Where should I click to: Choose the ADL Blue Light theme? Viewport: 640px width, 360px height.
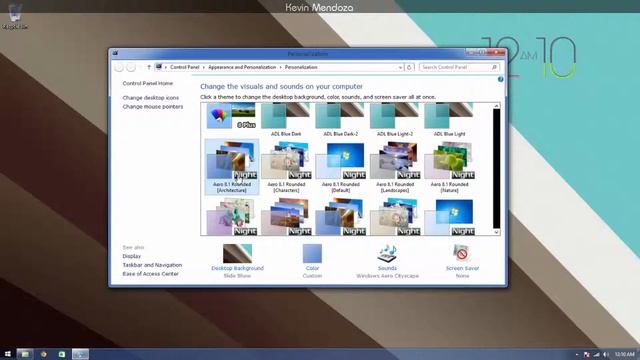coord(449,120)
